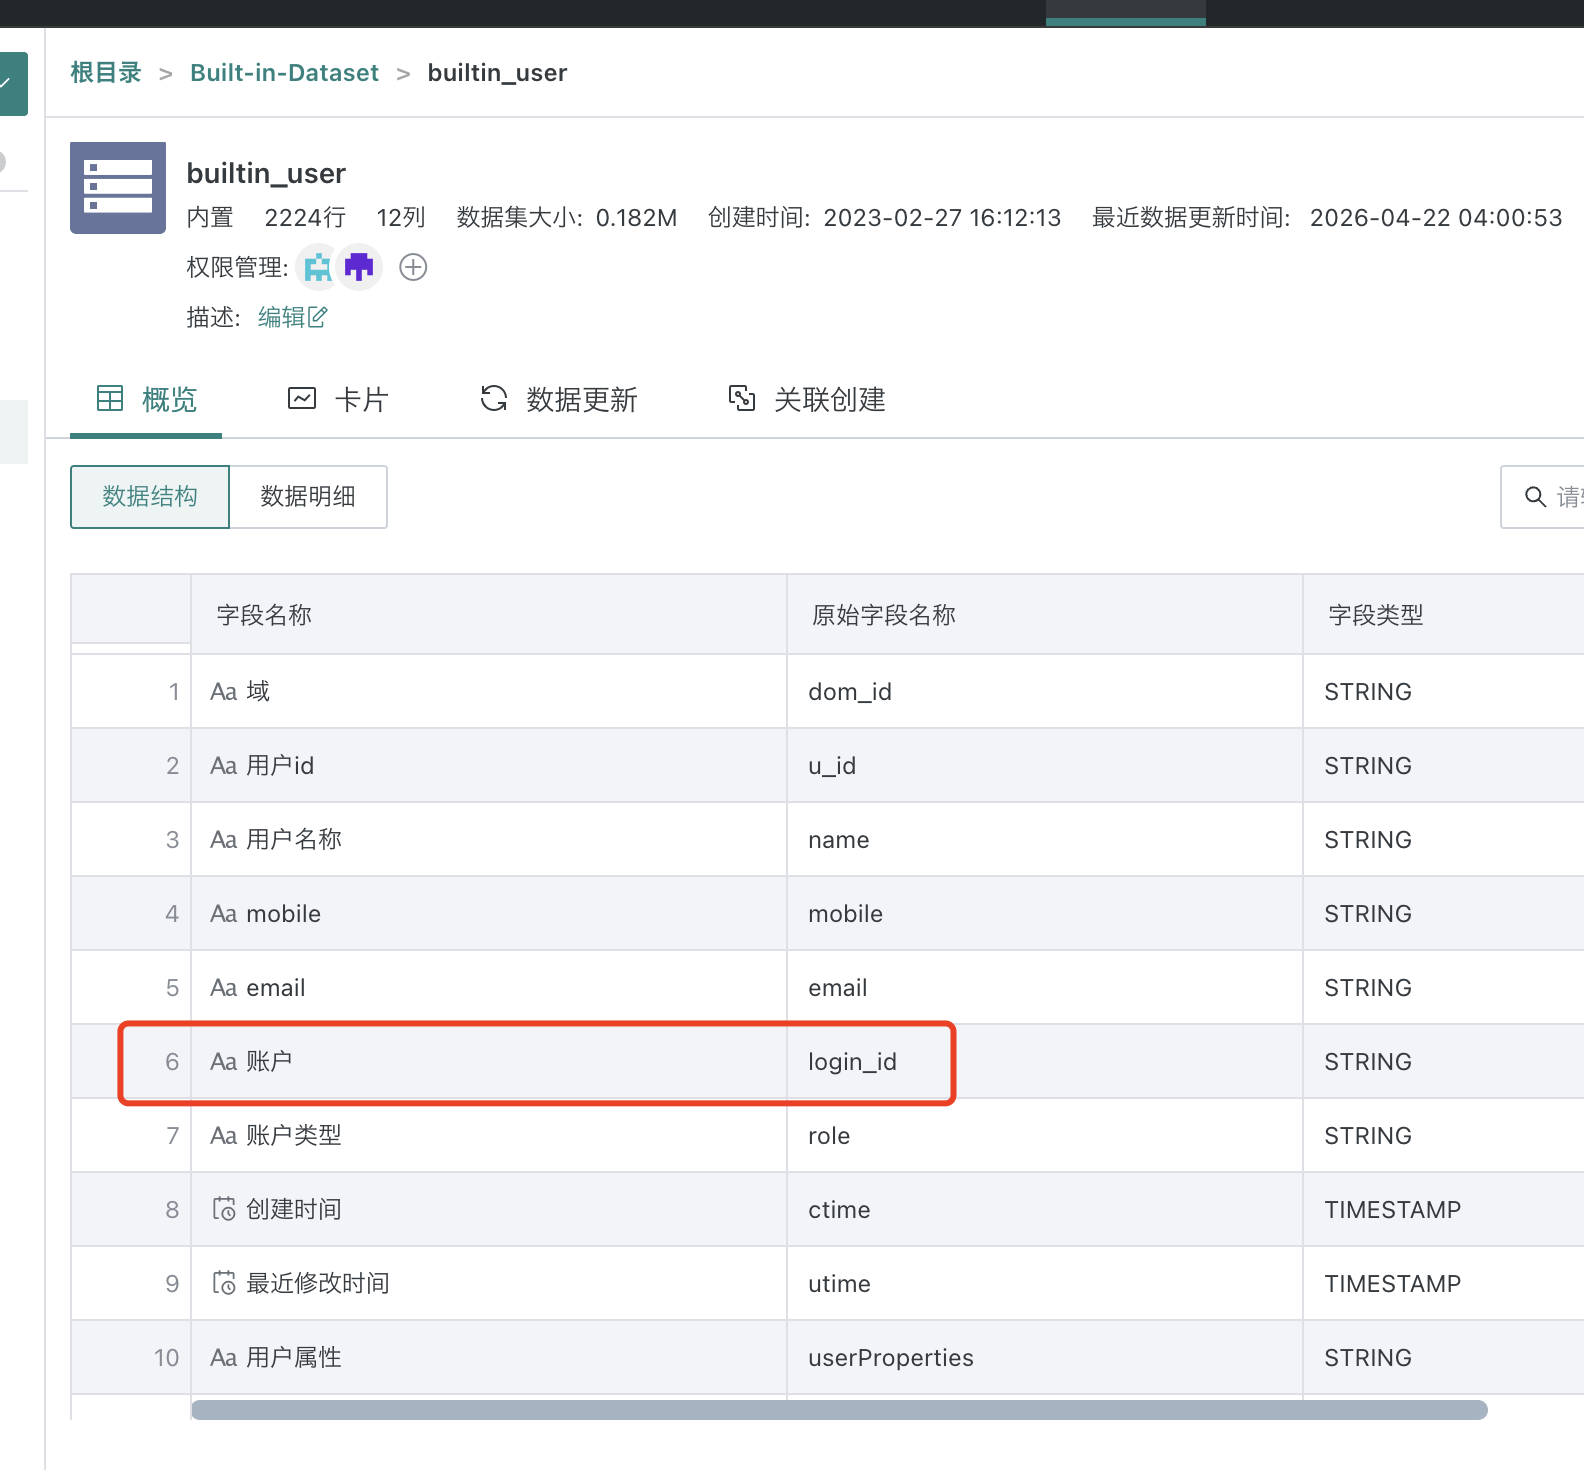
Task: Click the green check button in left sidebar
Action: 12,84
